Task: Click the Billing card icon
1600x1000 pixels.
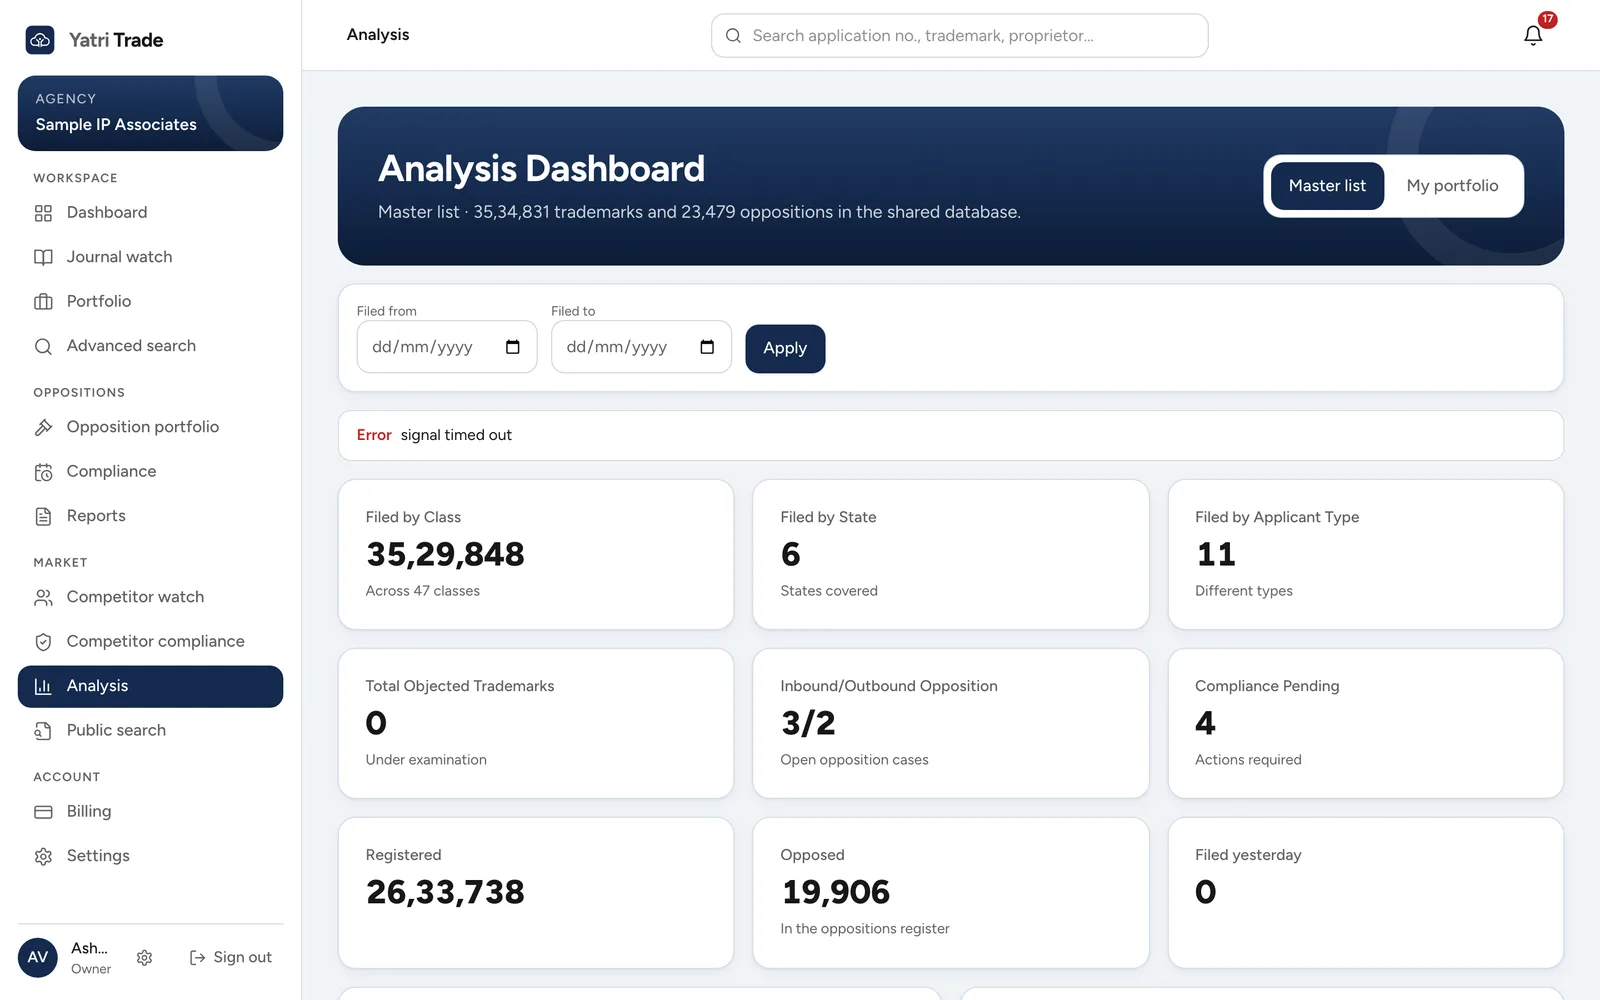Action: pyautogui.click(x=43, y=812)
